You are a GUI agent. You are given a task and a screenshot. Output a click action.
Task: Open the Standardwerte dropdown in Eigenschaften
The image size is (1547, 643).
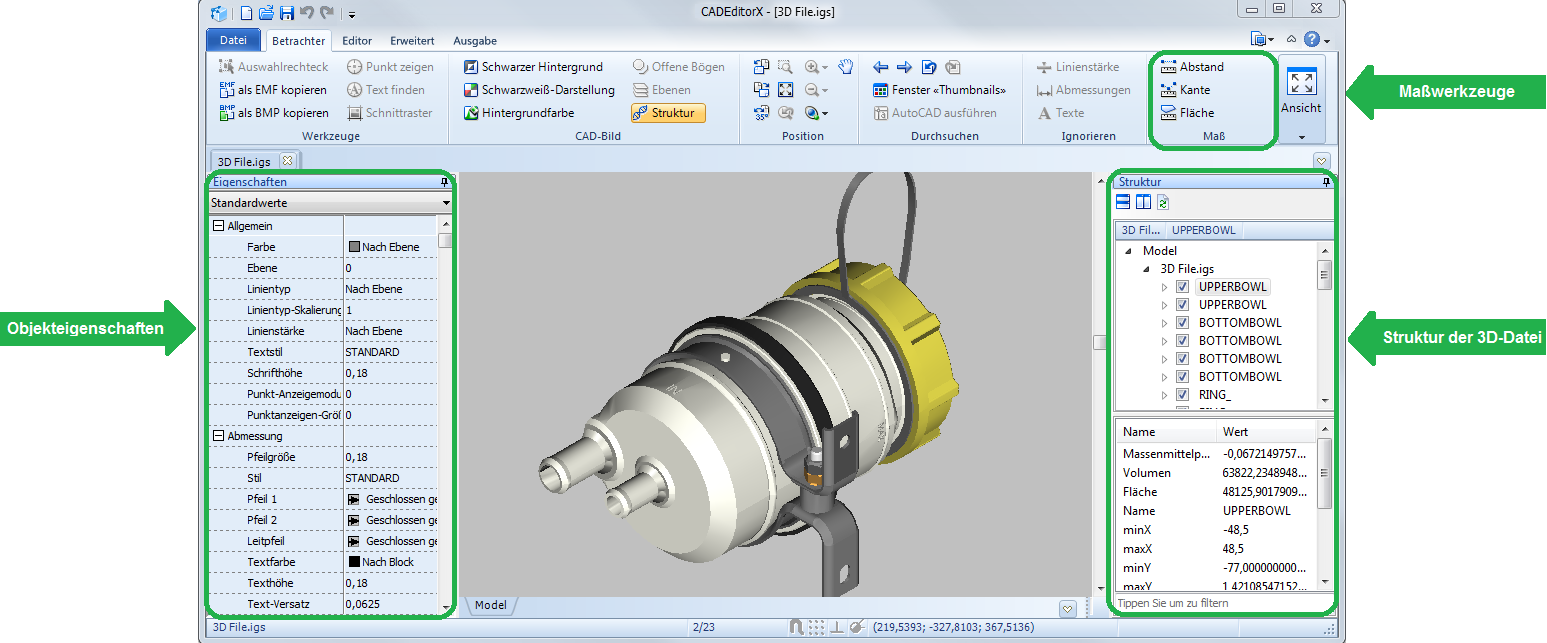coord(445,203)
